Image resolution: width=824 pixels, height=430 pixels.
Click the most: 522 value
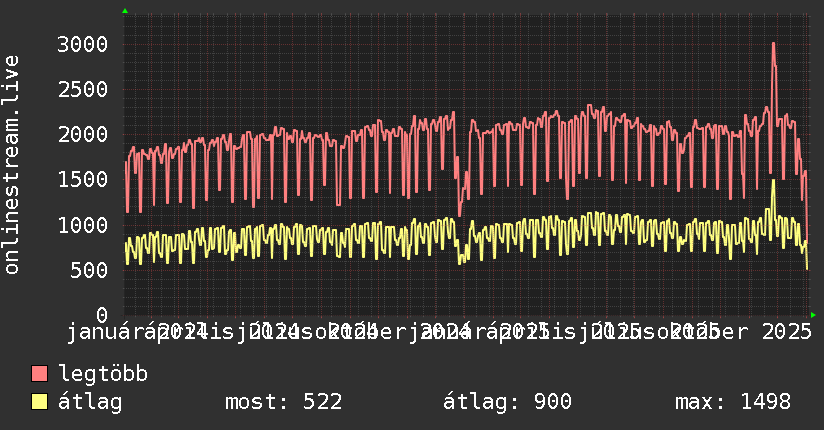(x=284, y=402)
